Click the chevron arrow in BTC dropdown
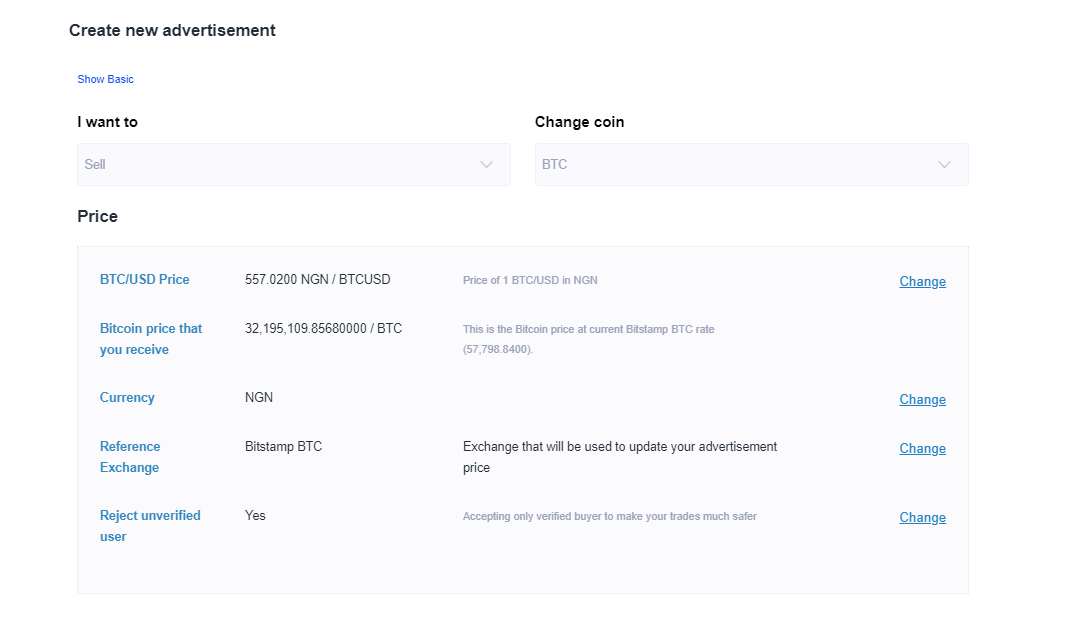Screen dimensions: 1073x619 click(944, 164)
